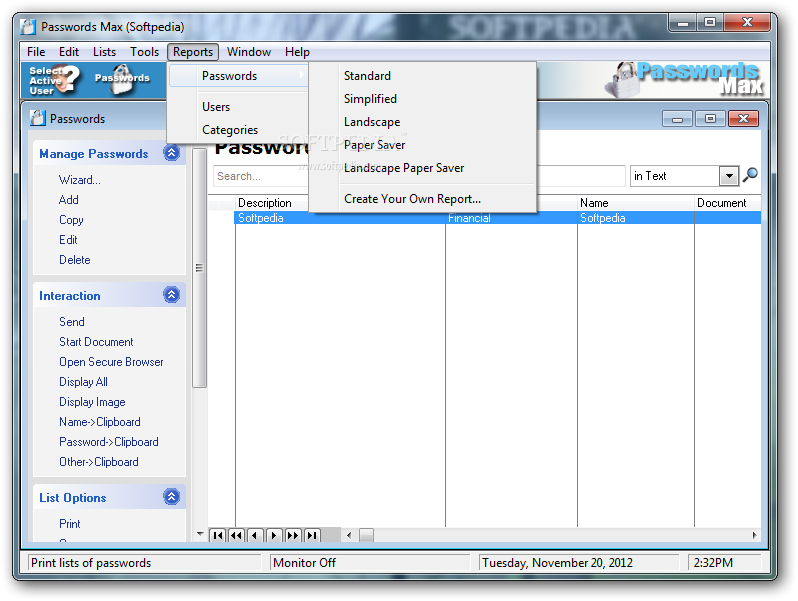
Task: Click the search magnifying glass icon
Action: pyautogui.click(x=750, y=176)
